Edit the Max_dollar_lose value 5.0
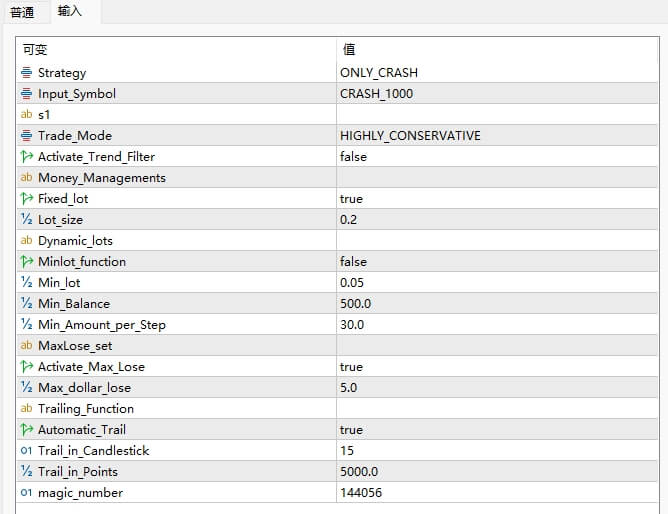Image resolution: width=668 pixels, height=514 pixels. (348, 388)
